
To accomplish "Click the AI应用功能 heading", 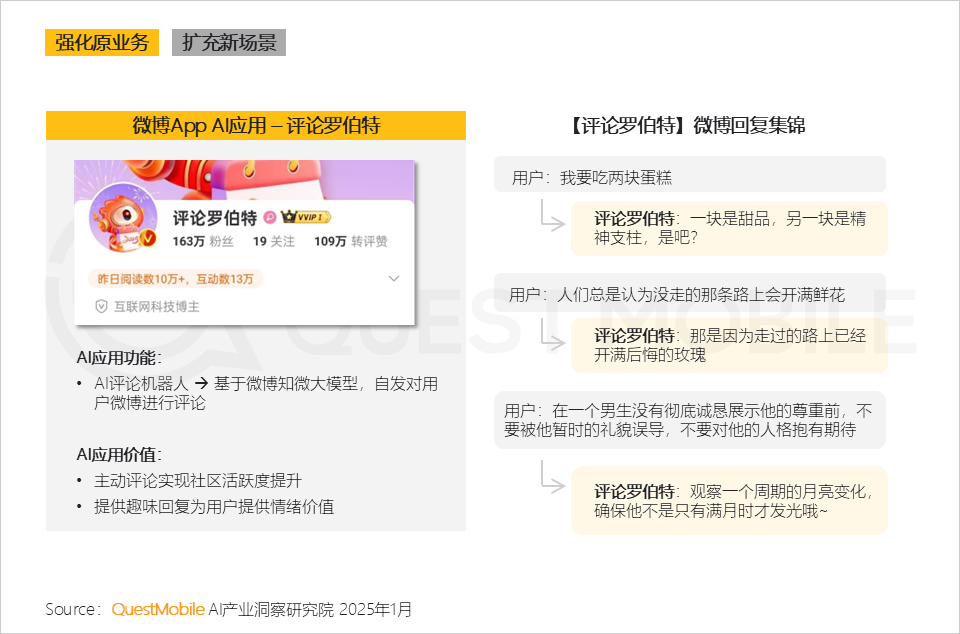I will click(119, 358).
